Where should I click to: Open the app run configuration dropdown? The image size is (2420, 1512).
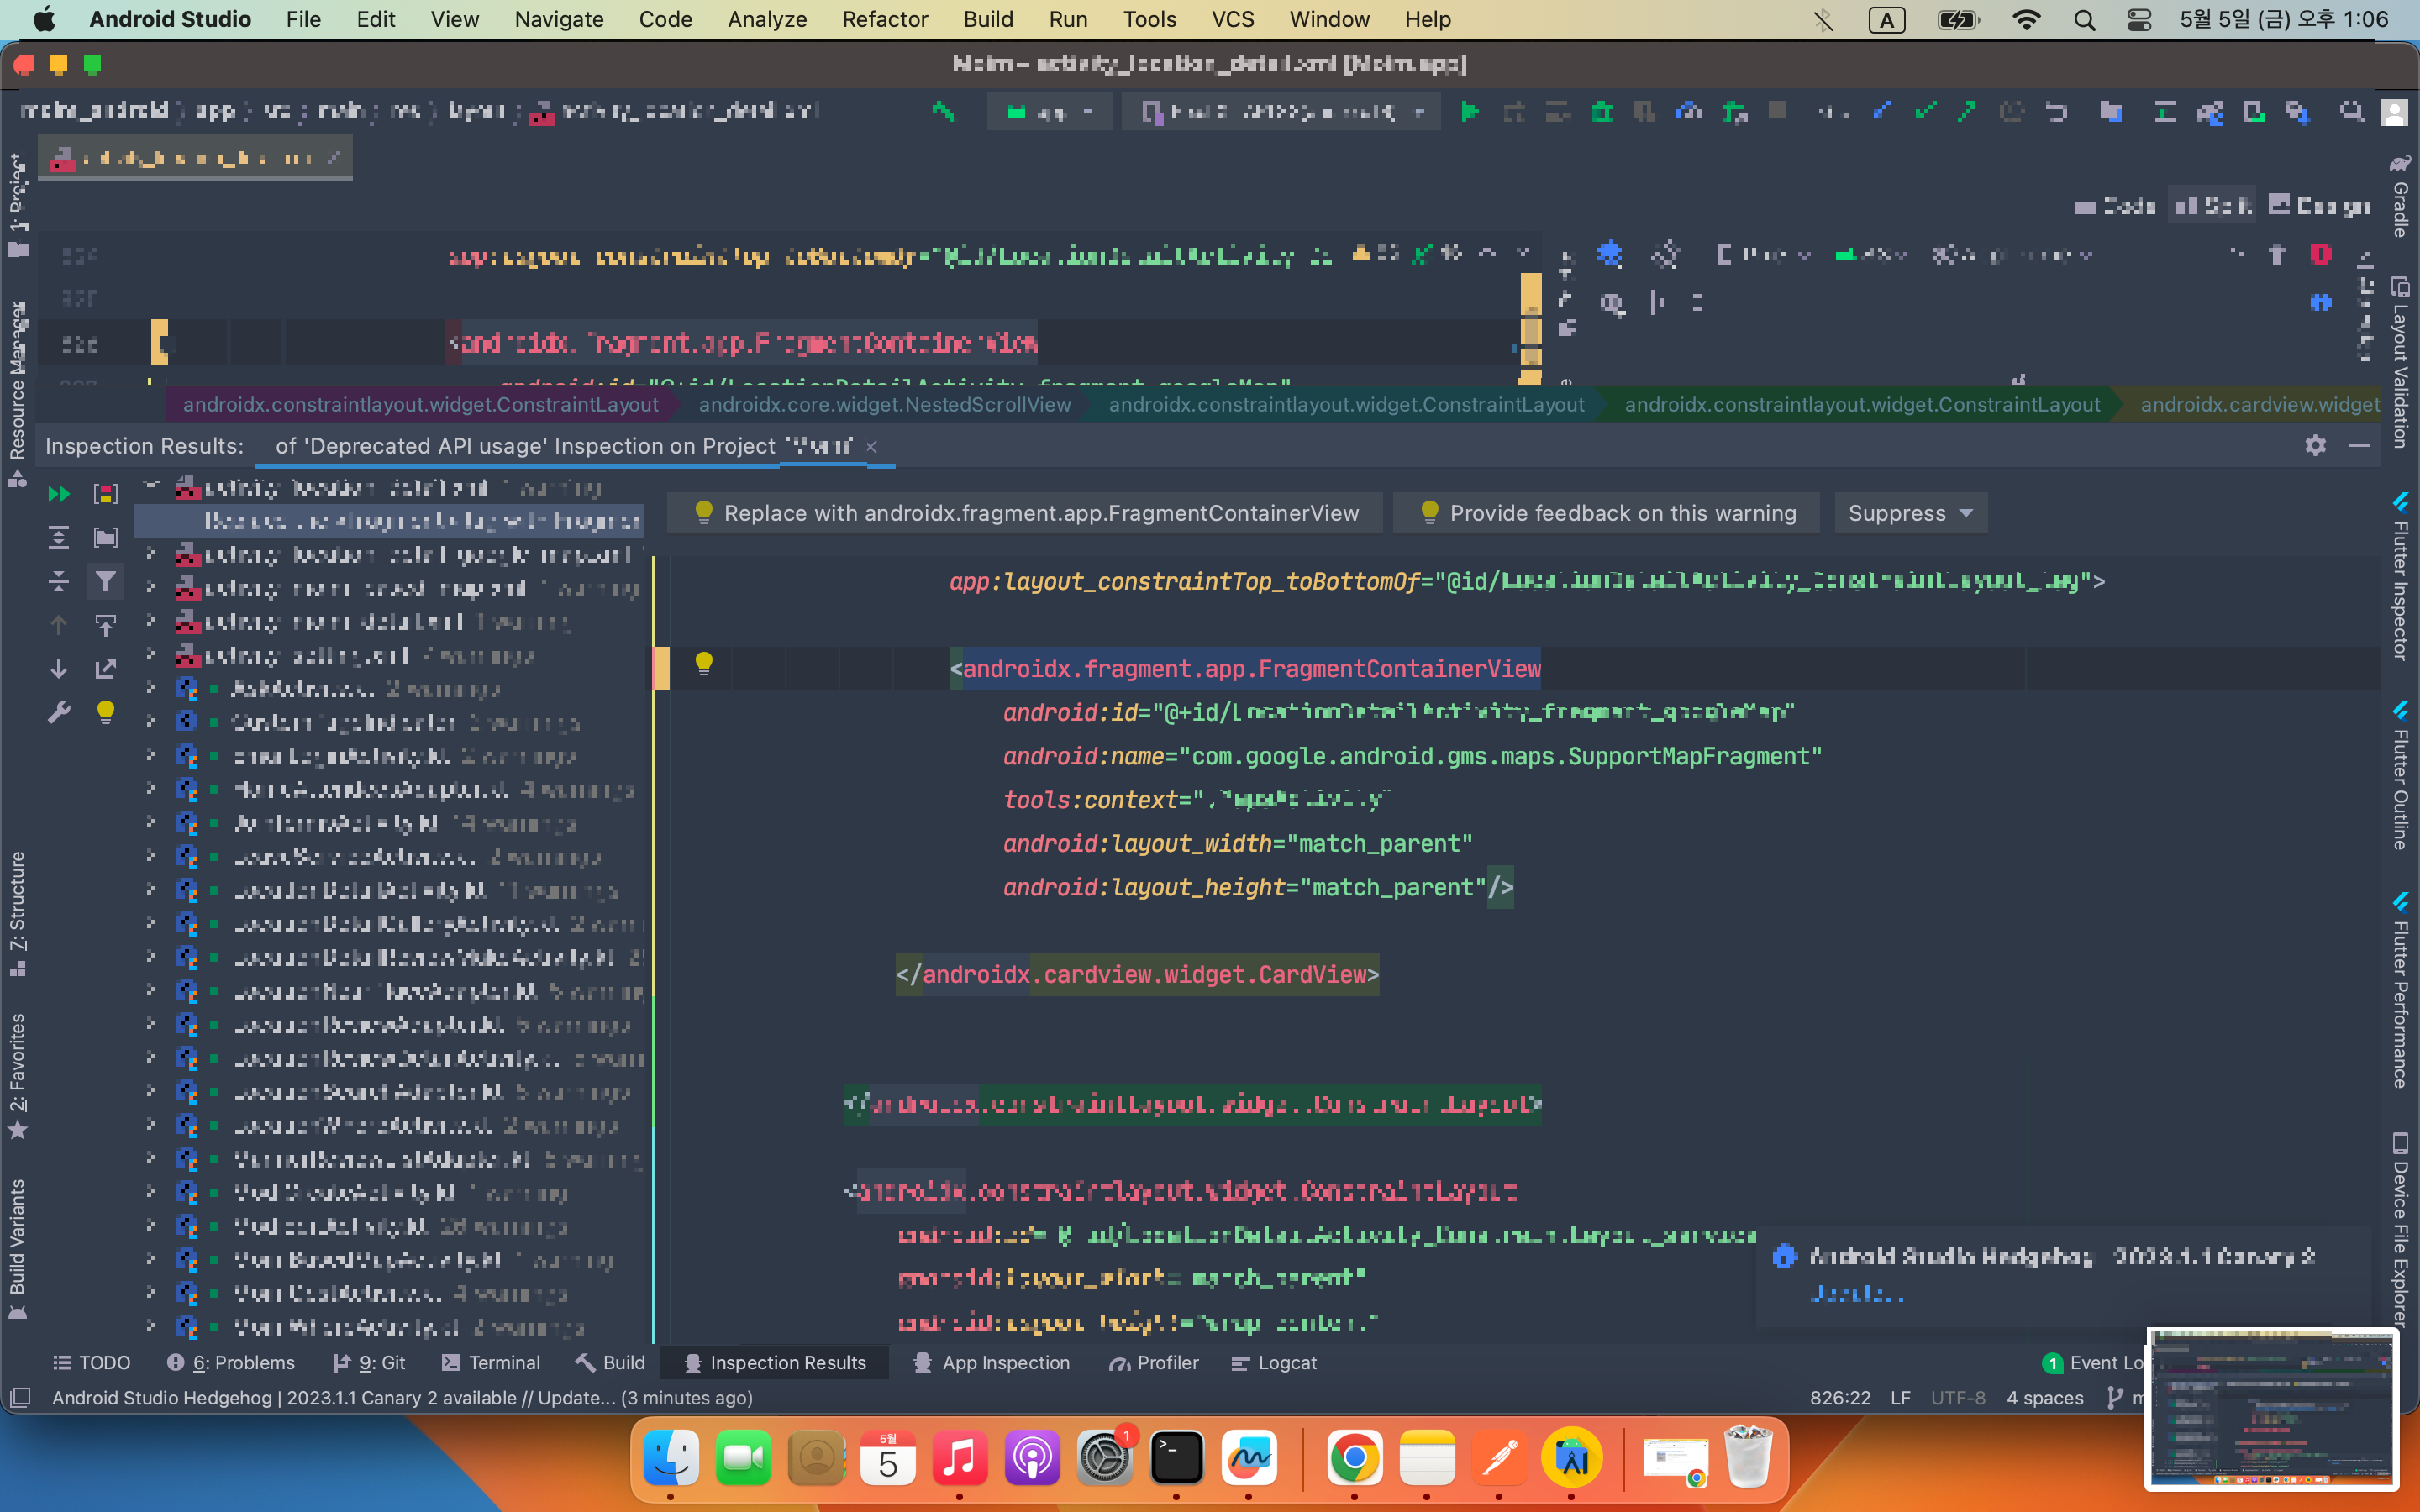pyautogui.click(x=1050, y=112)
